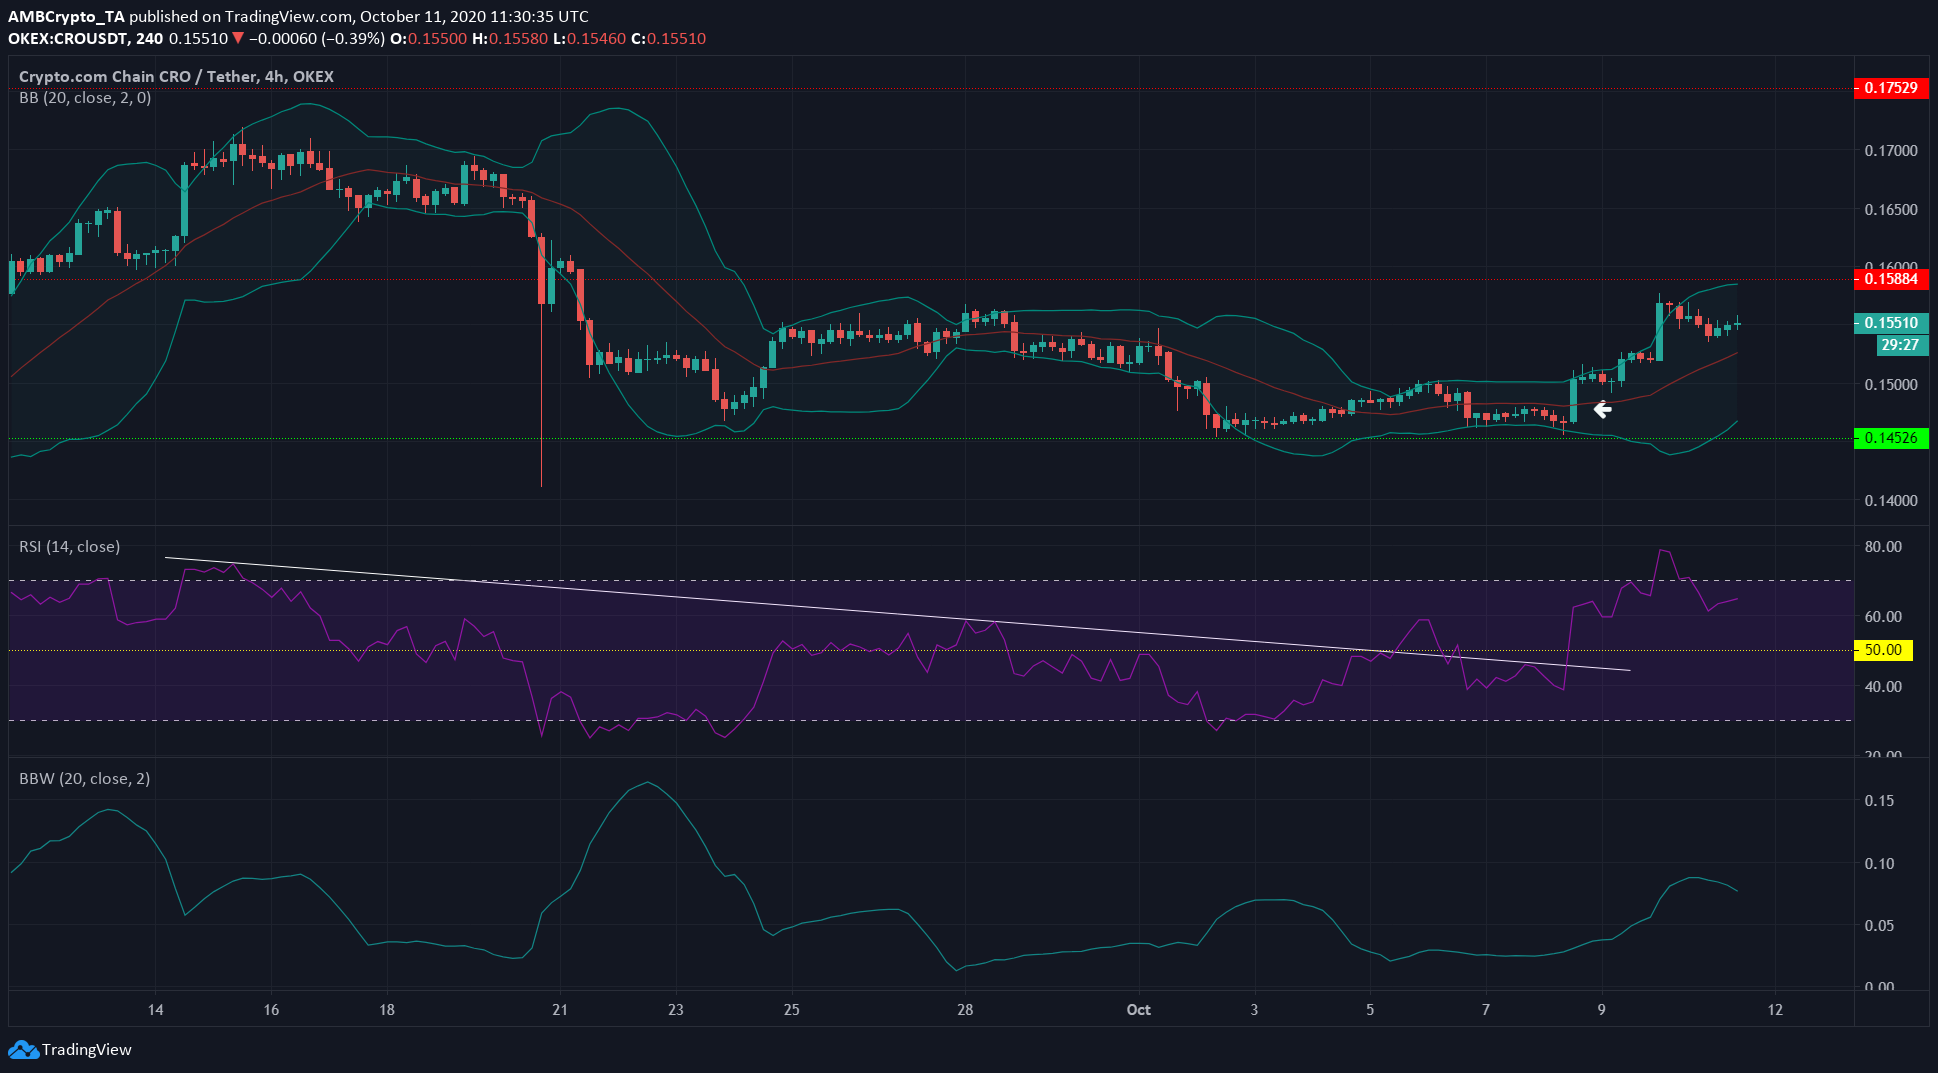
Task: Click the 0.15 BBW axis label
Action: coord(1879,801)
